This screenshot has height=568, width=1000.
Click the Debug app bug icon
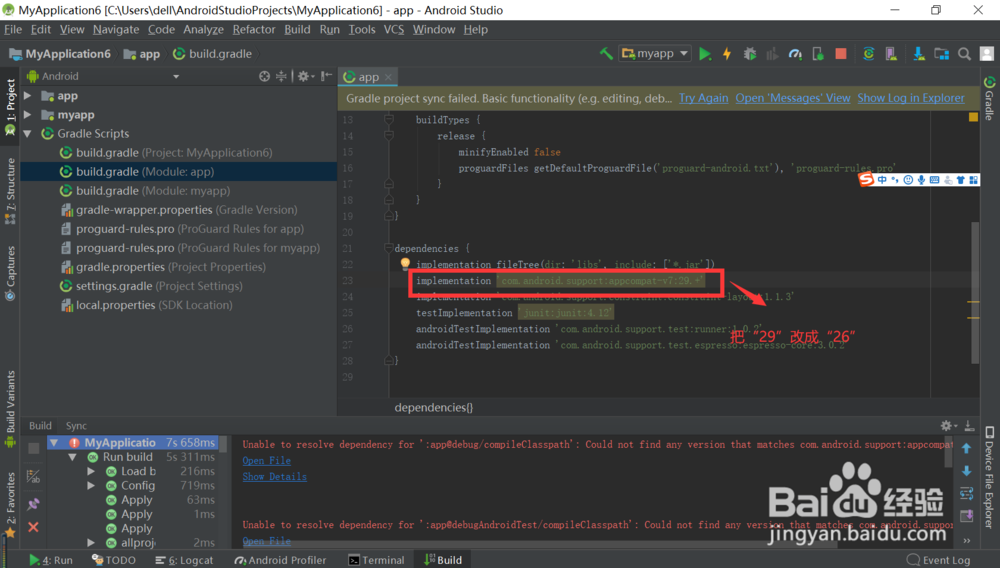(750, 54)
